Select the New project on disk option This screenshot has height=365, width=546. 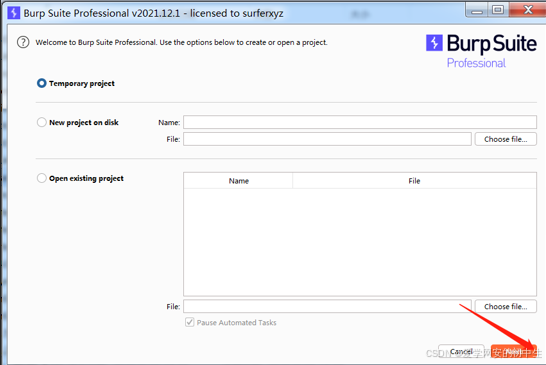click(41, 122)
